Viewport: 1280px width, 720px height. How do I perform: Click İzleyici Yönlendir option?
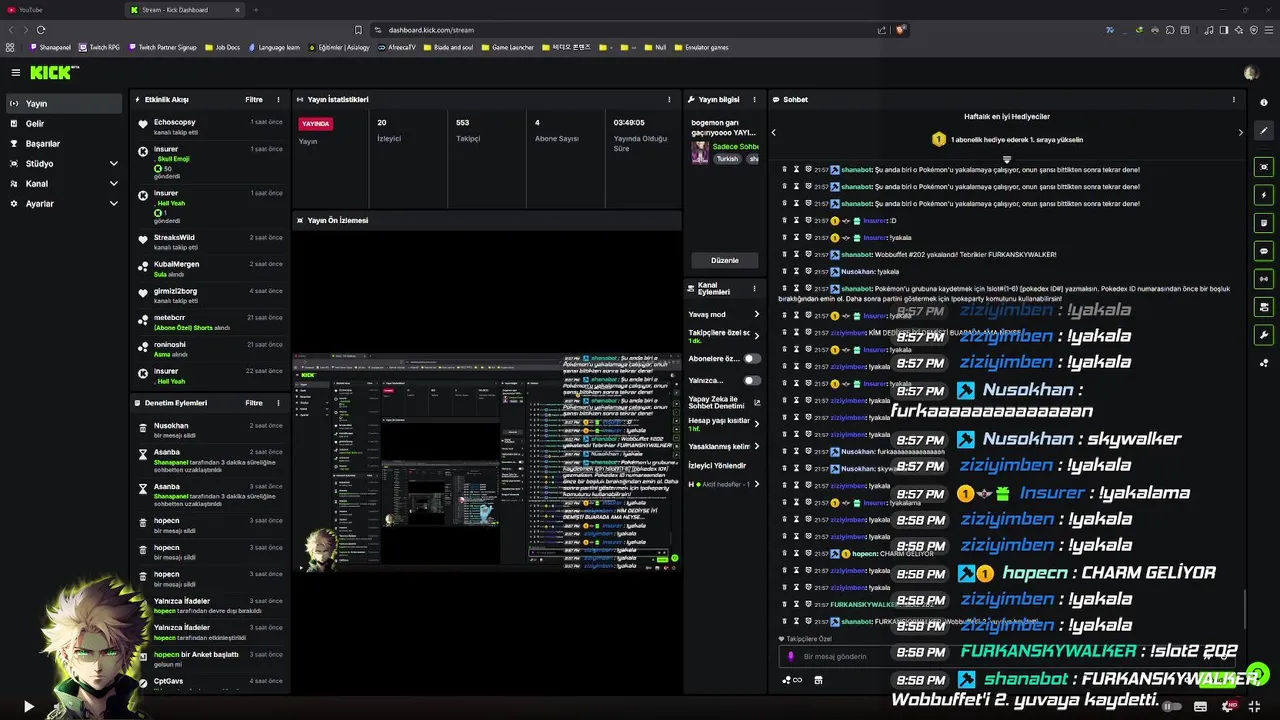[717, 466]
